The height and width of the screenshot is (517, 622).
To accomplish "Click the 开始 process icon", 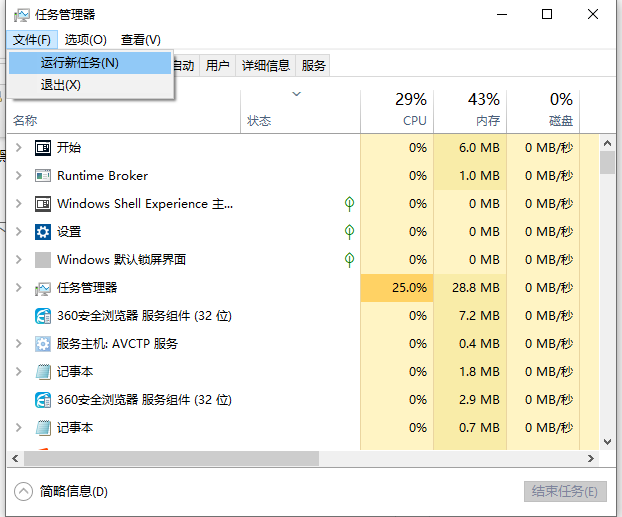I will coord(43,148).
